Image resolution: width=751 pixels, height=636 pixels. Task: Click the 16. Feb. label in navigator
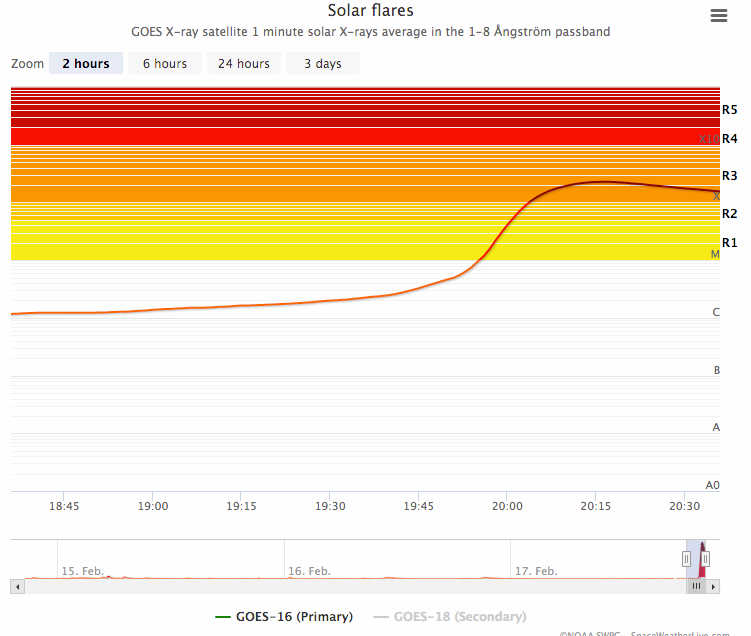(309, 571)
